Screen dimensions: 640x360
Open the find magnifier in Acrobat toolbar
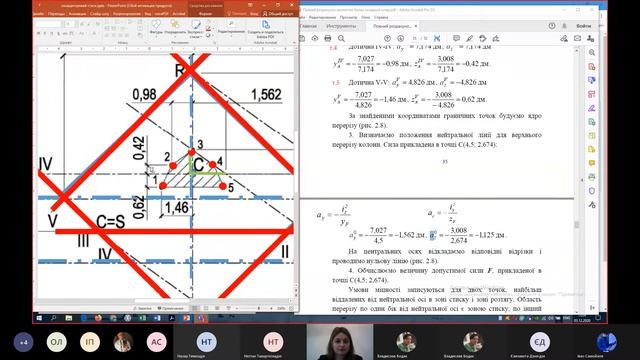point(341,38)
